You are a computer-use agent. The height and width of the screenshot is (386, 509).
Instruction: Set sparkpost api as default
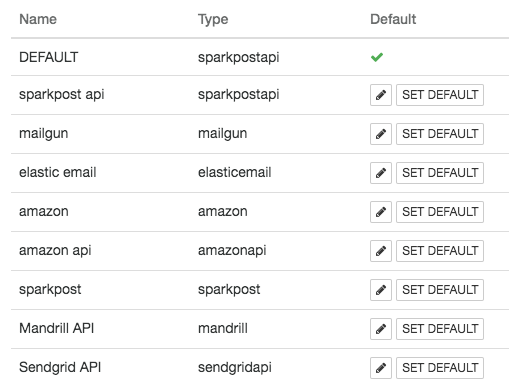point(440,95)
